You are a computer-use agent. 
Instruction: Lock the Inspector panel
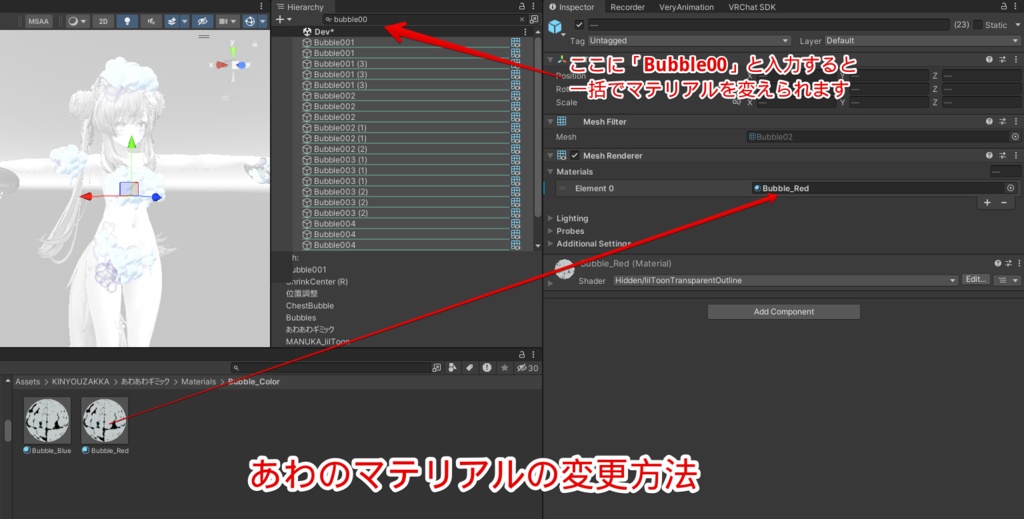[1004, 6]
